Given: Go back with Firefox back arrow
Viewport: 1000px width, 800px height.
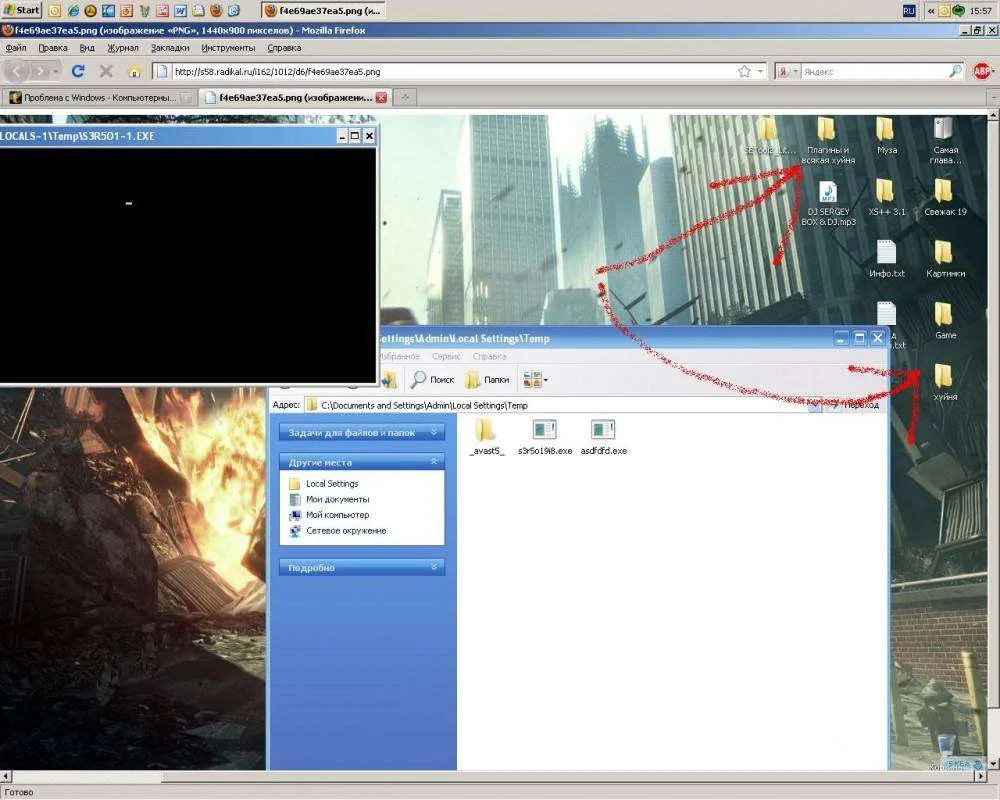Looking at the screenshot, I should 18,71.
